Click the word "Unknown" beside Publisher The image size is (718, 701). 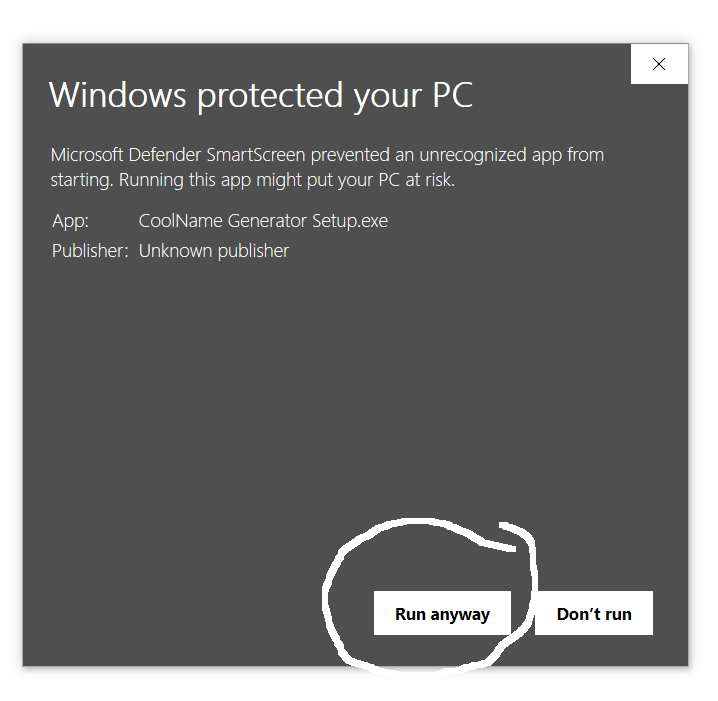(173, 251)
